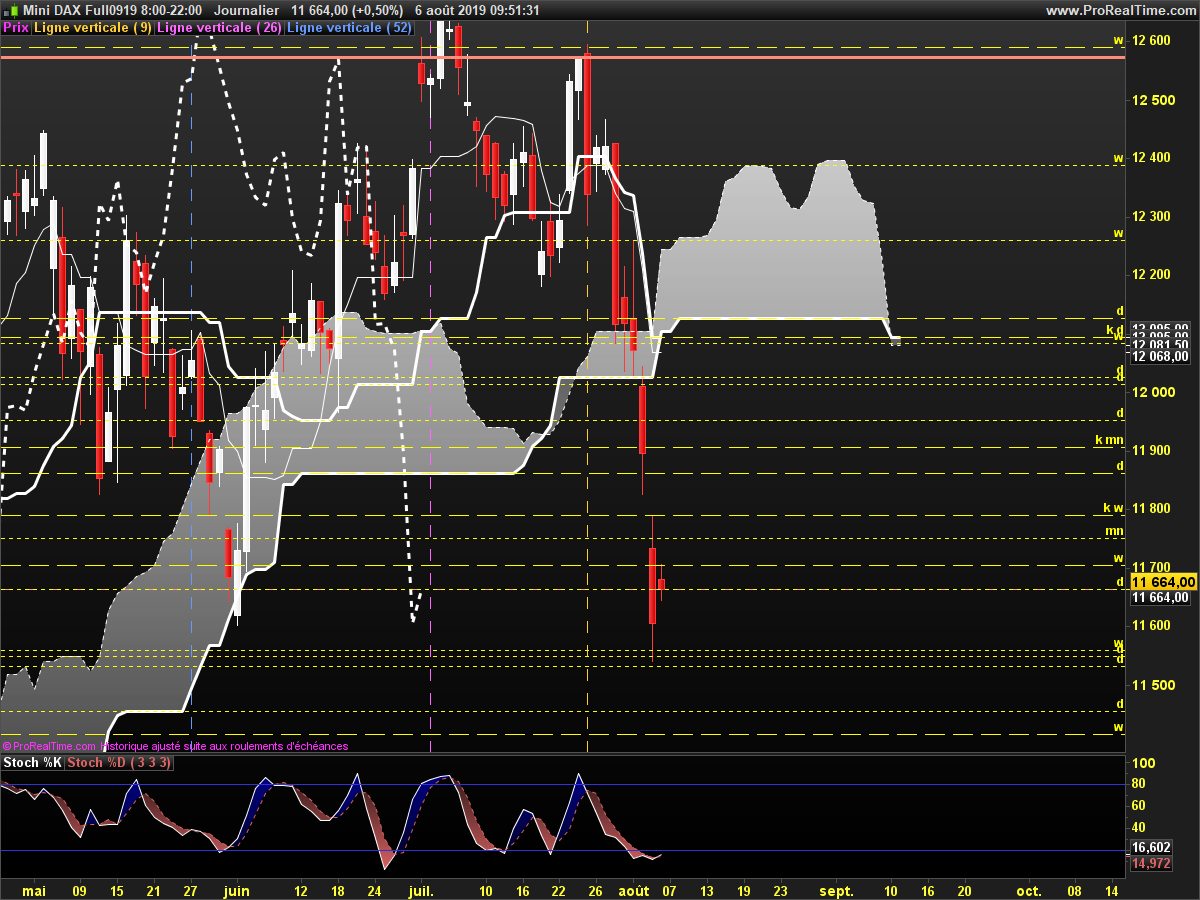Viewport: 1200px width, 900px height.
Task: Click the 40 label on stochastic axis
Action: [1139, 827]
